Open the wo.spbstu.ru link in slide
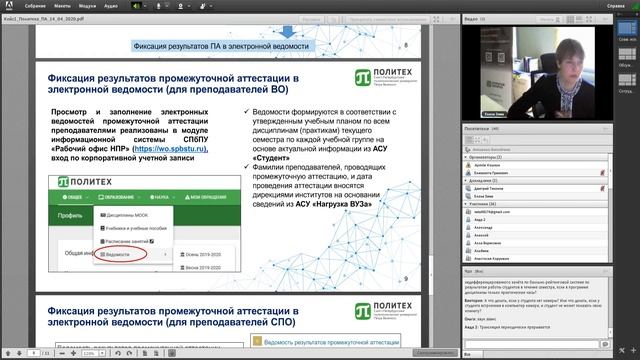 171,149
